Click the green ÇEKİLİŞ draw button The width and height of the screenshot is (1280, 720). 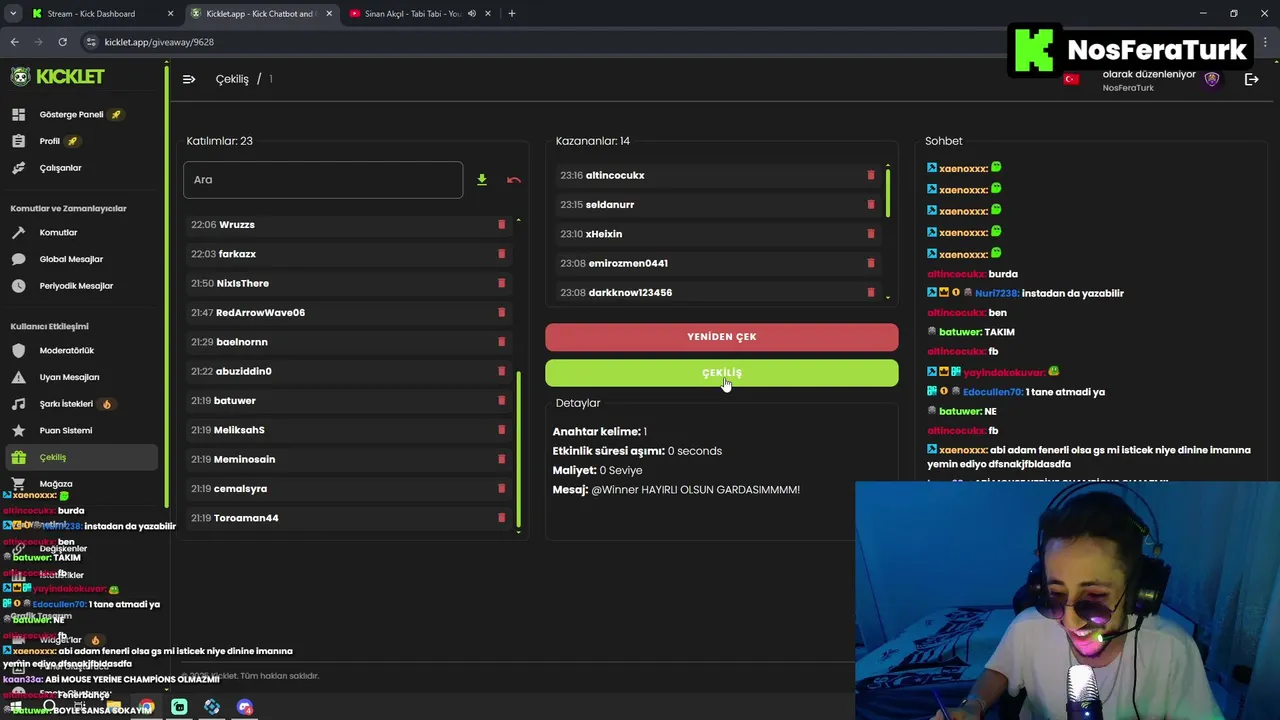click(722, 373)
